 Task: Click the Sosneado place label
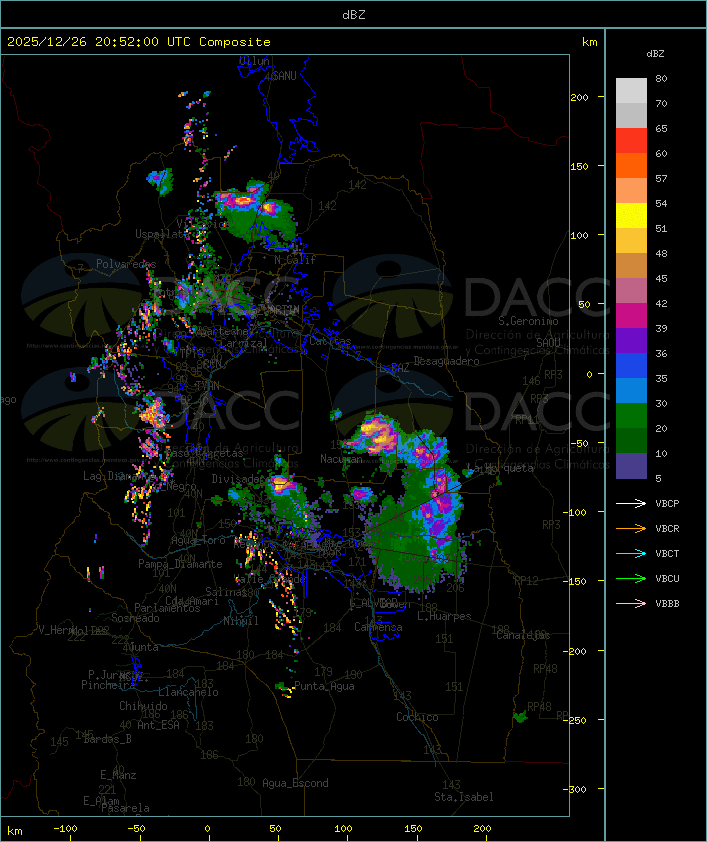[x=135, y=618]
